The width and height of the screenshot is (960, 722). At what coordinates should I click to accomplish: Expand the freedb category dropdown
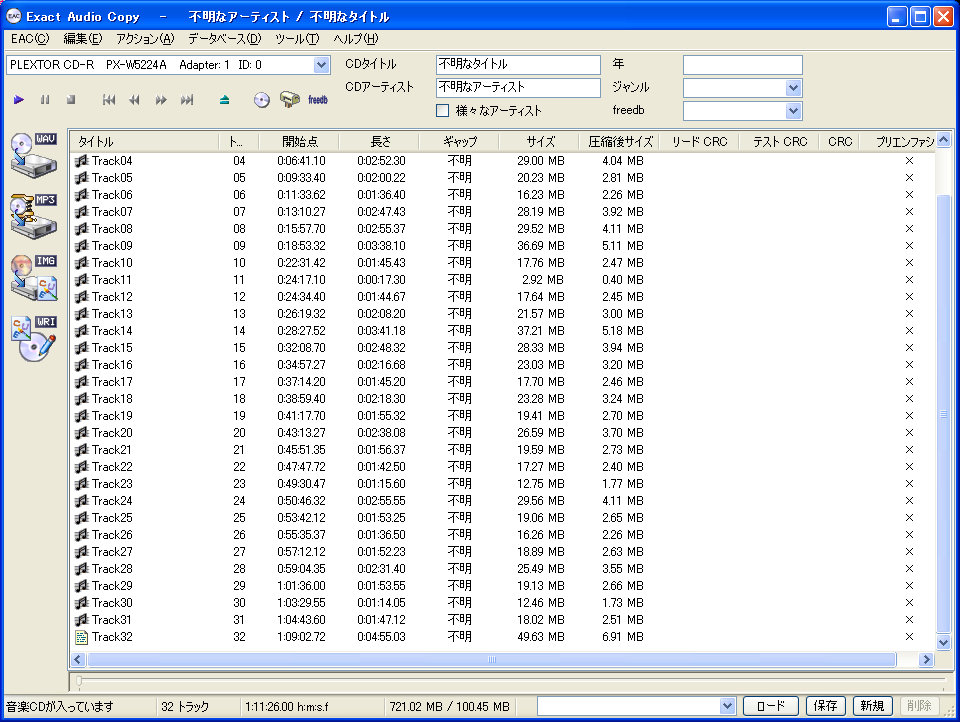pos(793,111)
